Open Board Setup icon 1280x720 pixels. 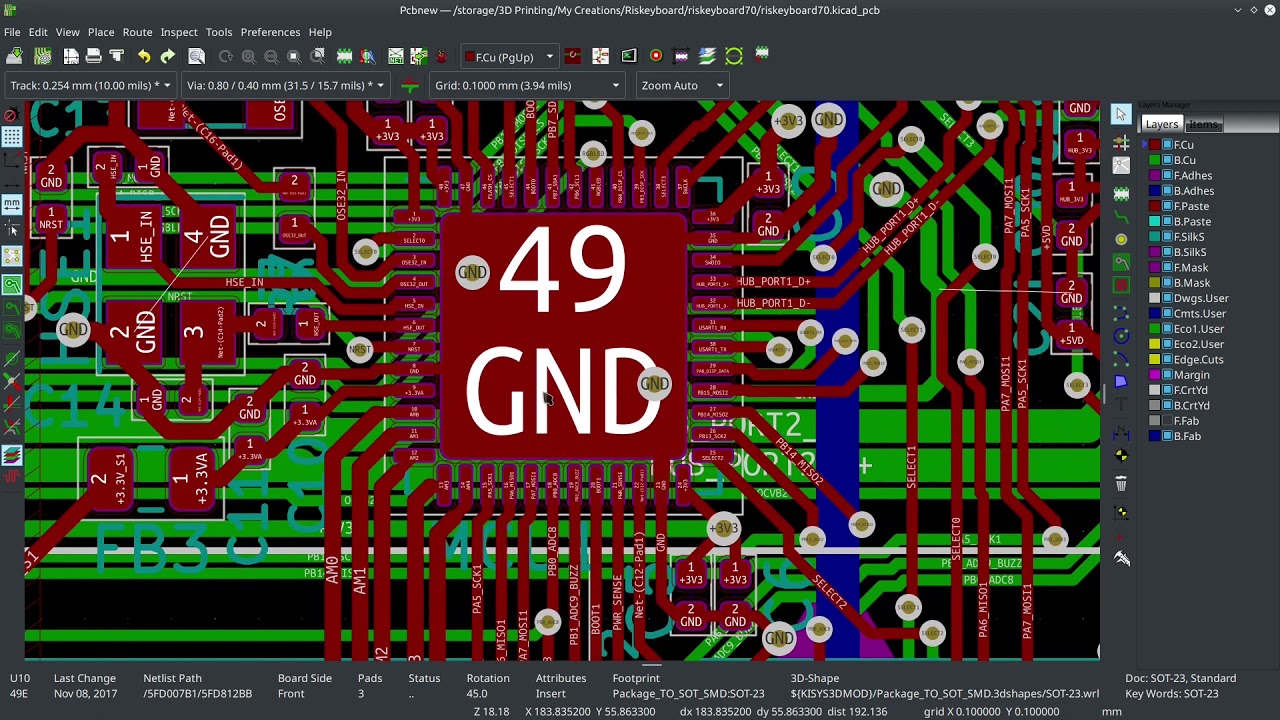(x=42, y=56)
